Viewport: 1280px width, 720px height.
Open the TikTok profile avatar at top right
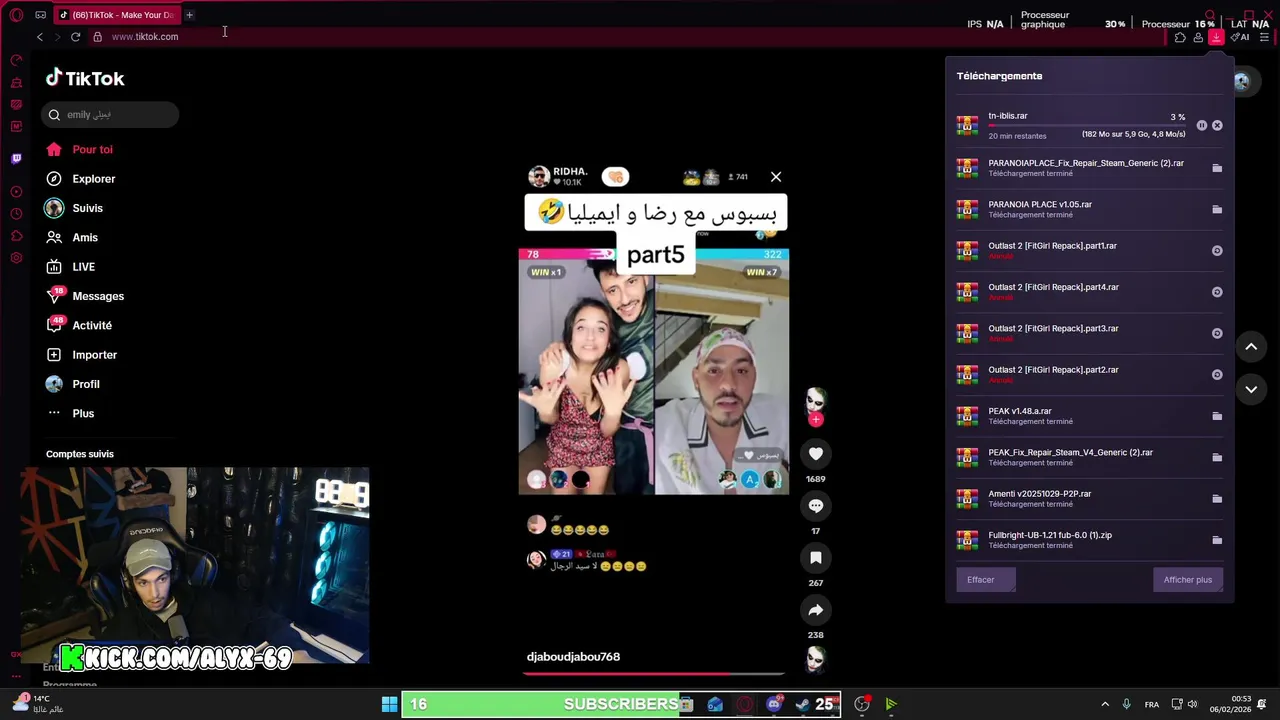[x=1241, y=82]
